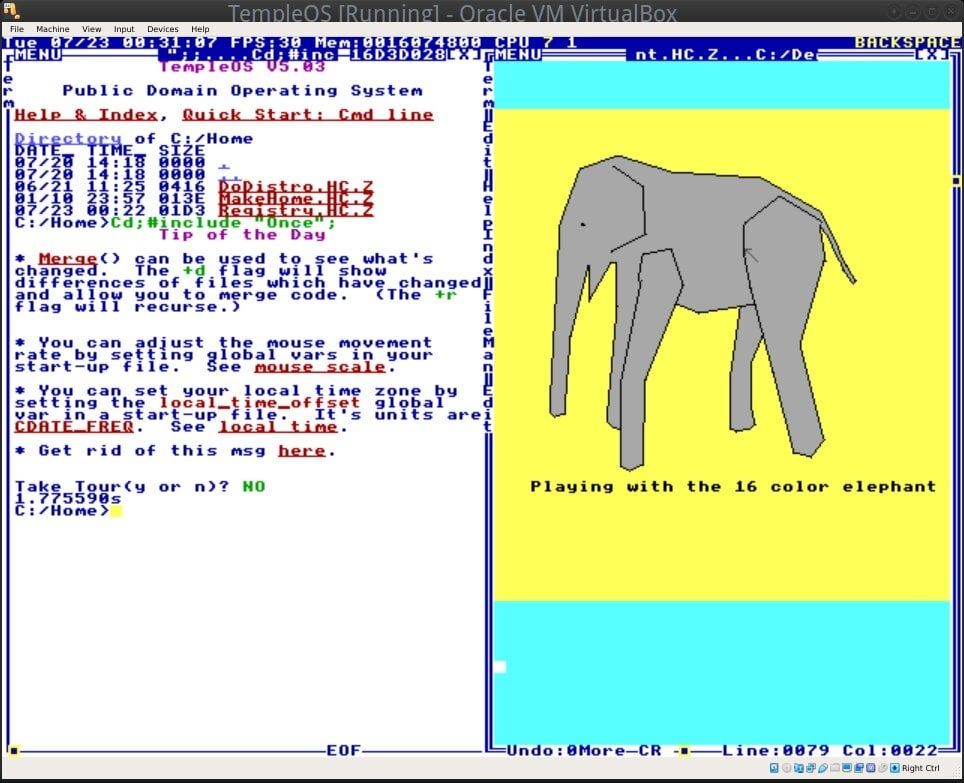Close the right elephant window with [X]
This screenshot has height=783, width=964.
pos(933,55)
